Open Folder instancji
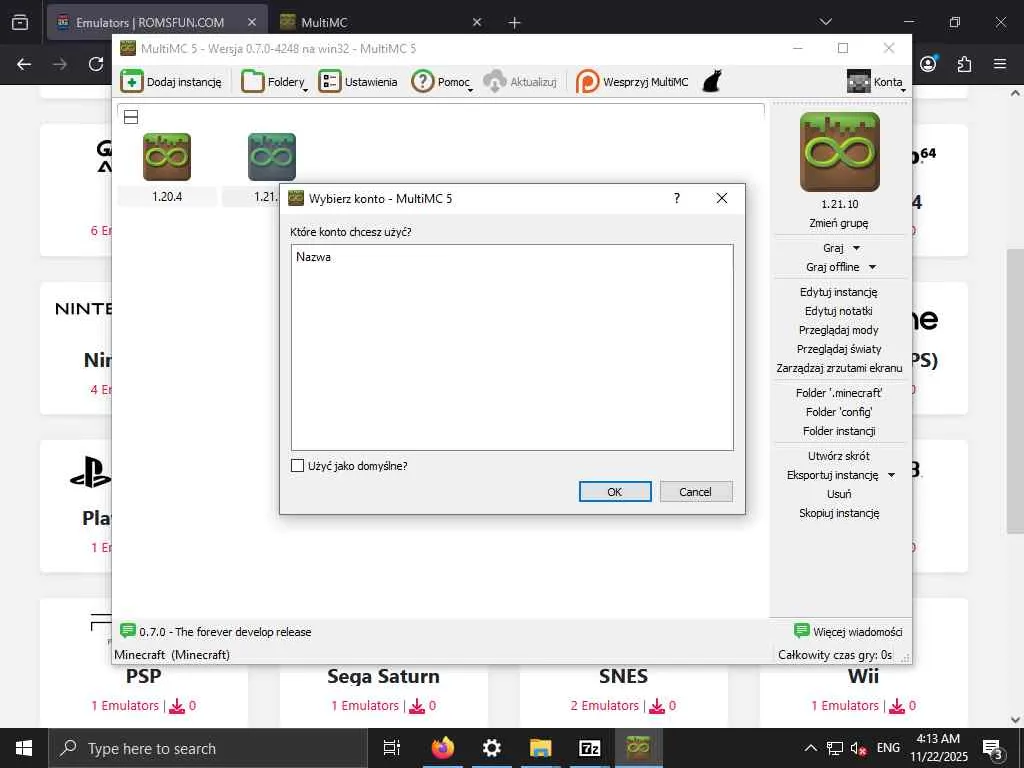The width and height of the screenshot is (1024, 768). (x=839, y=431)
